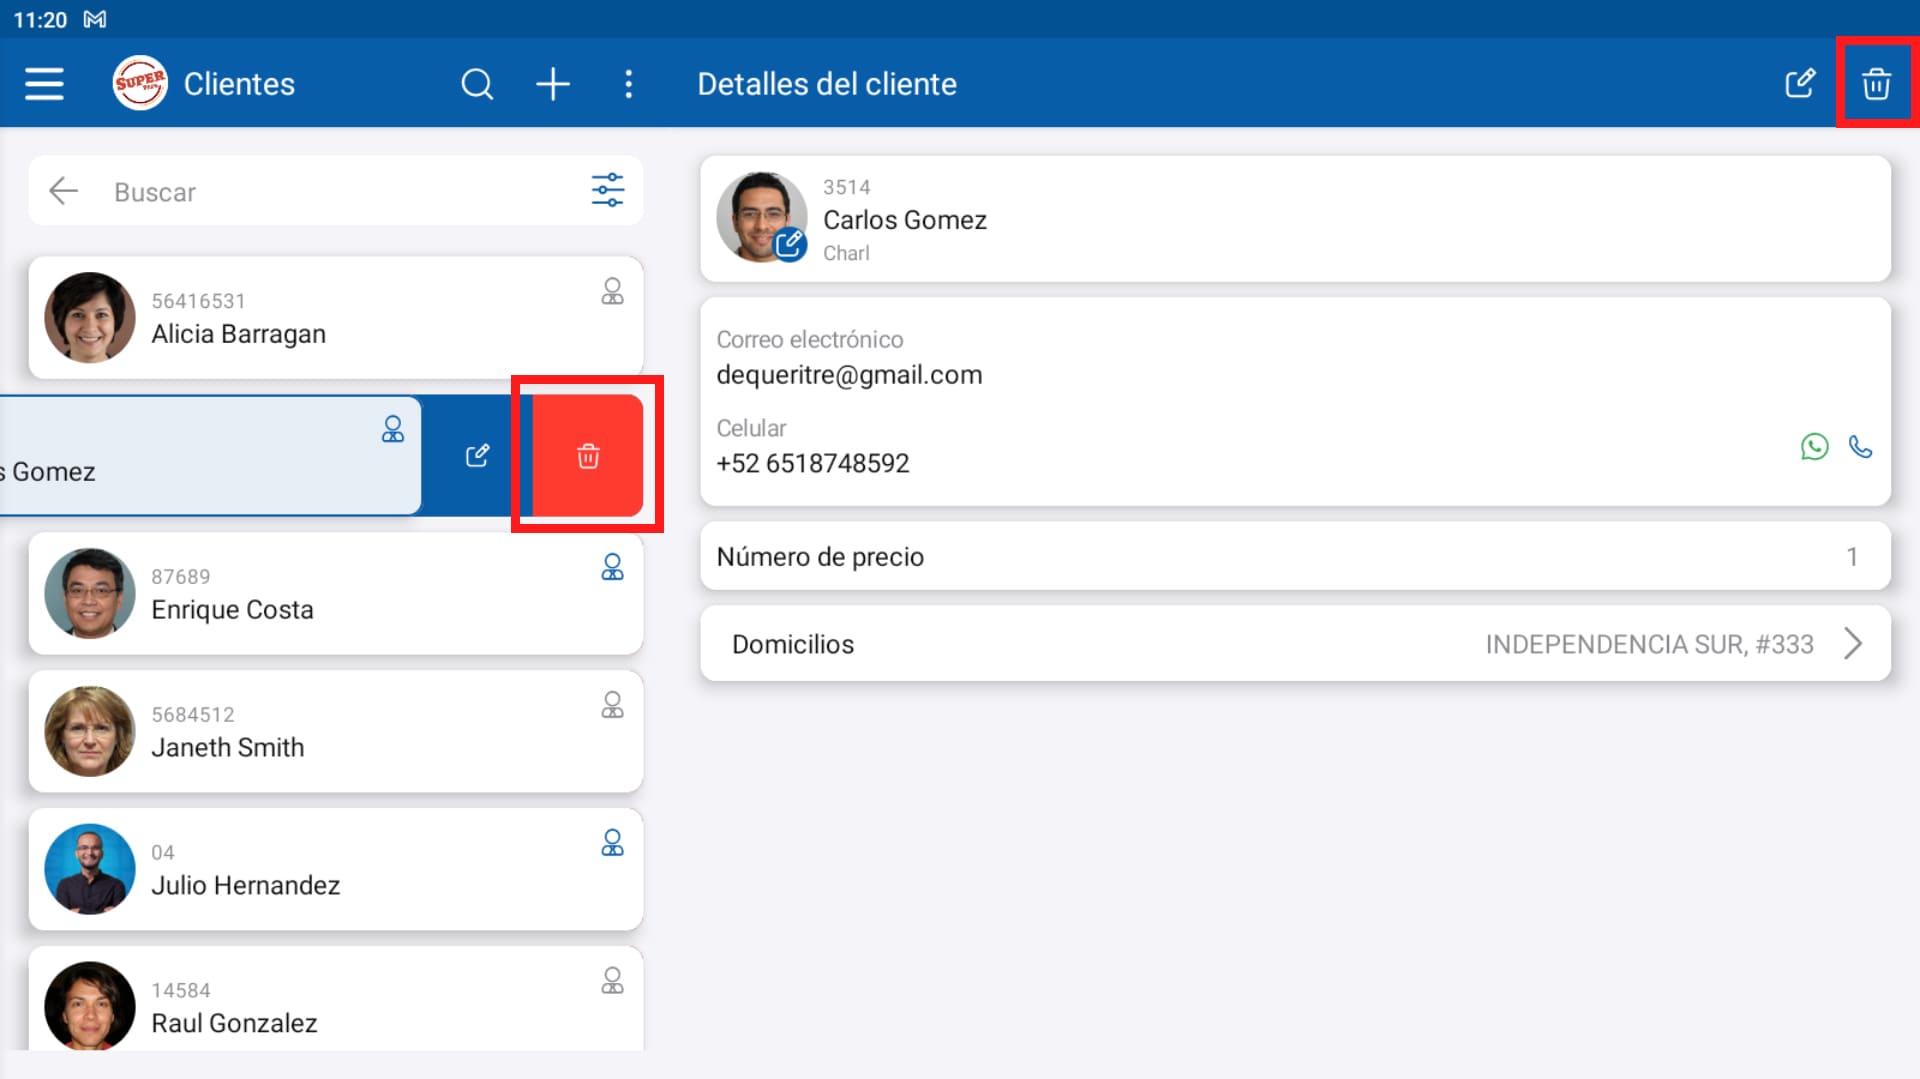The image size is (1920, 1079).
Task: Edit Carlos Gomez profile photo
Action: click(x=790, y=244)
